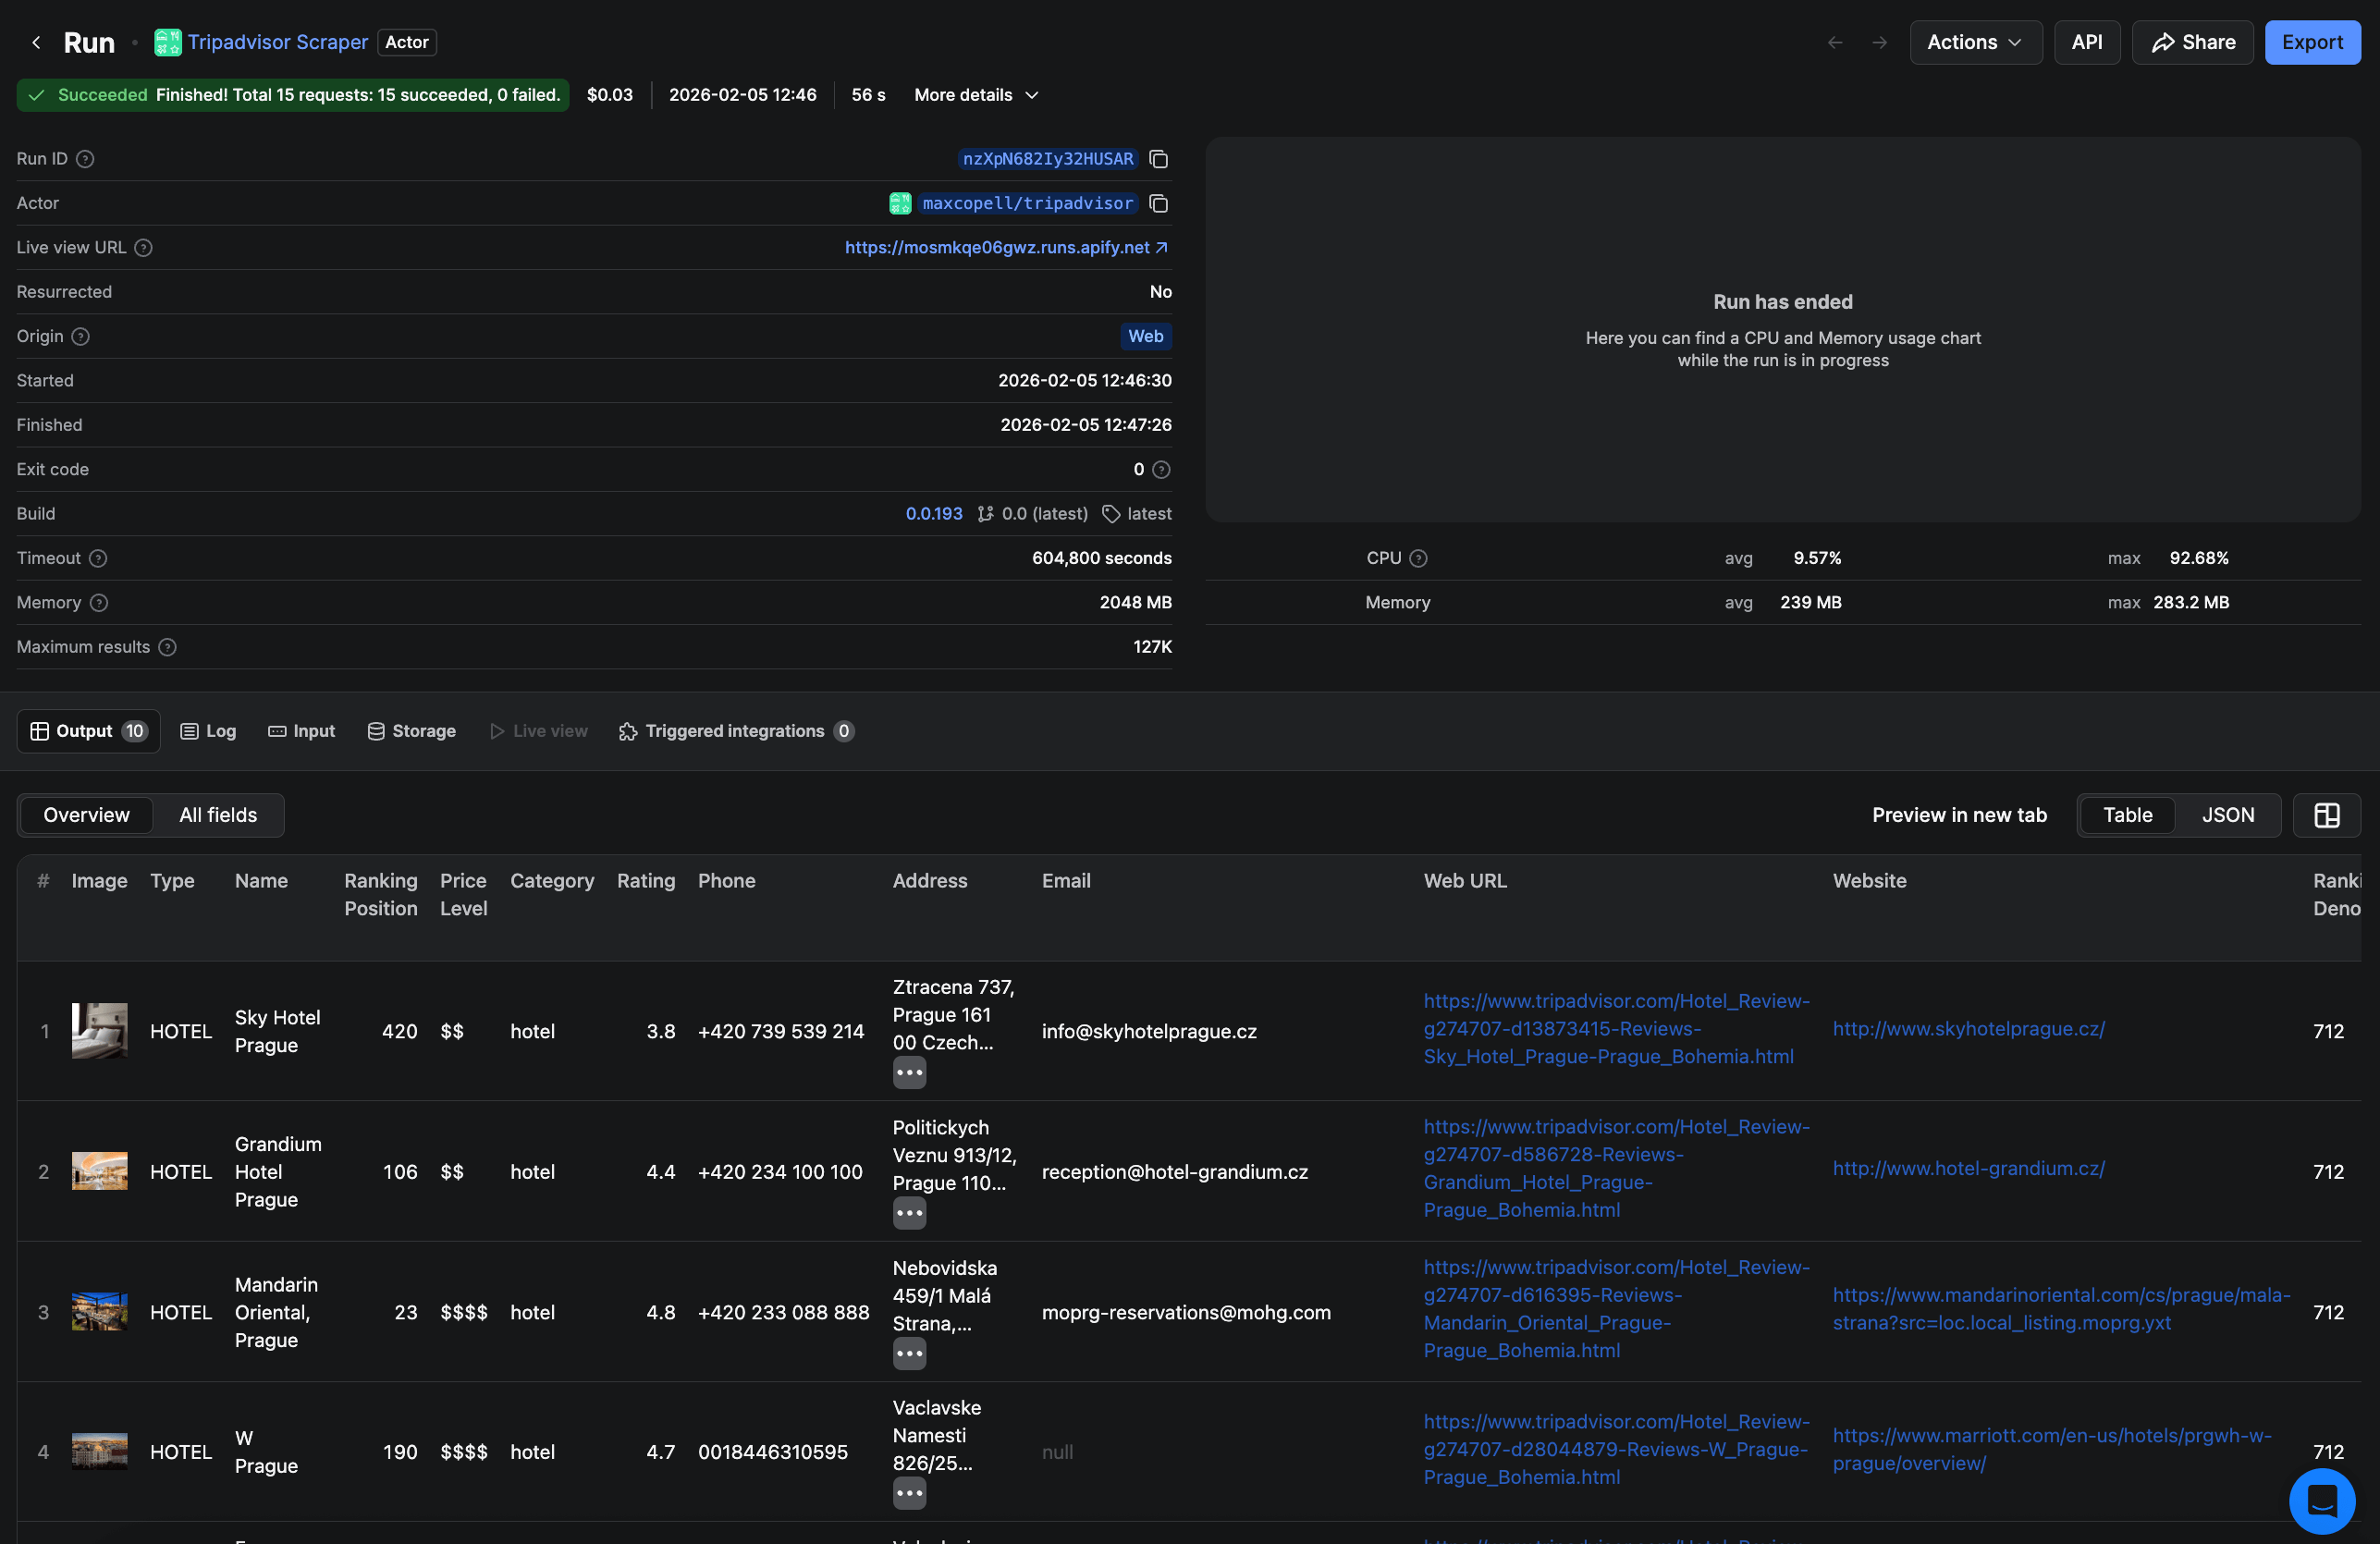
Task: Switch to All fields view
Action: tap(218, 815)
